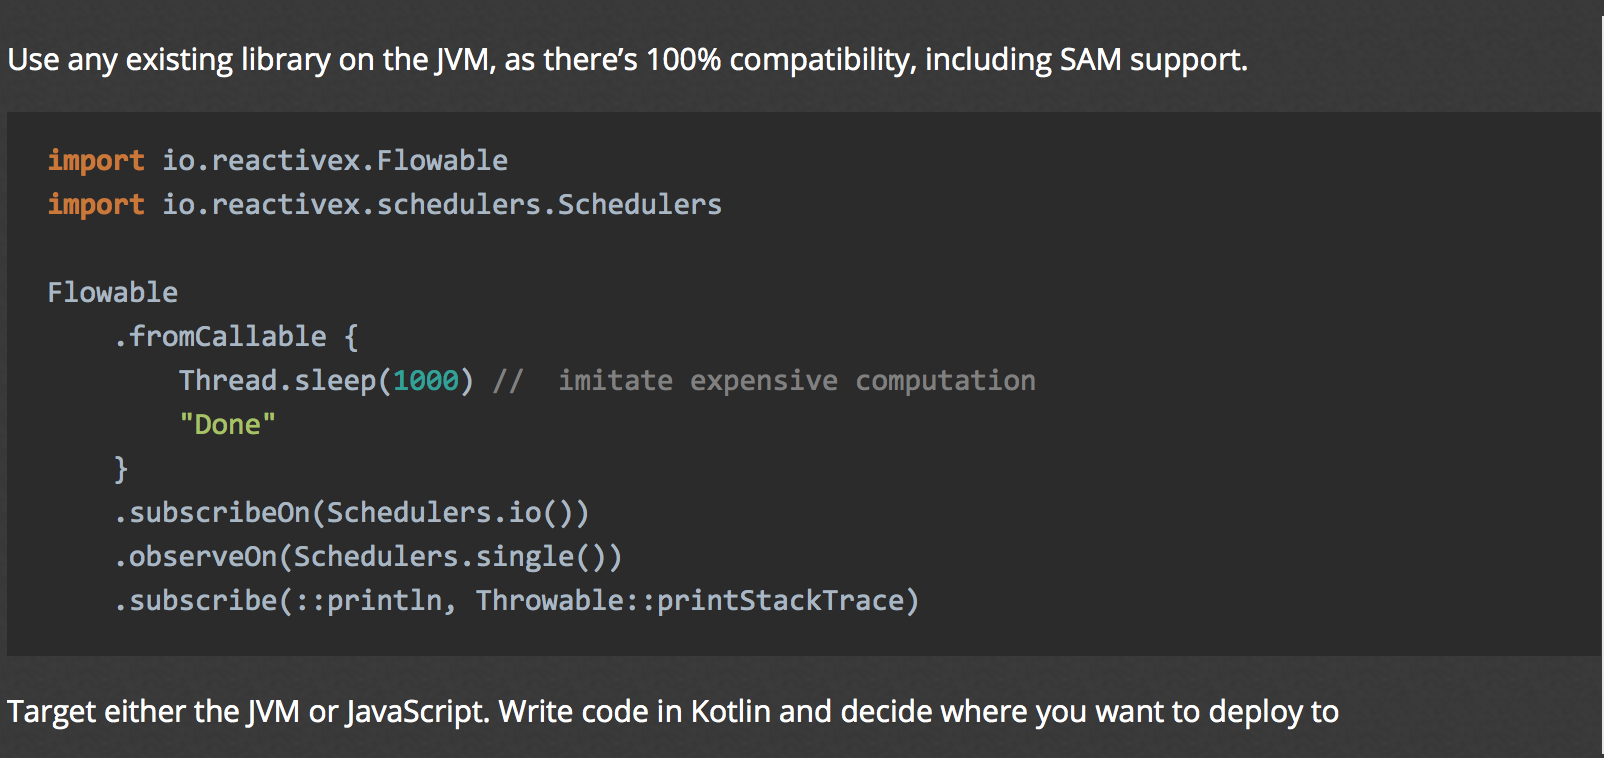This screenshot has width=1604, height=758.
Task: Click the line "import io.reactivex.Flowable"
Action: 278,160
